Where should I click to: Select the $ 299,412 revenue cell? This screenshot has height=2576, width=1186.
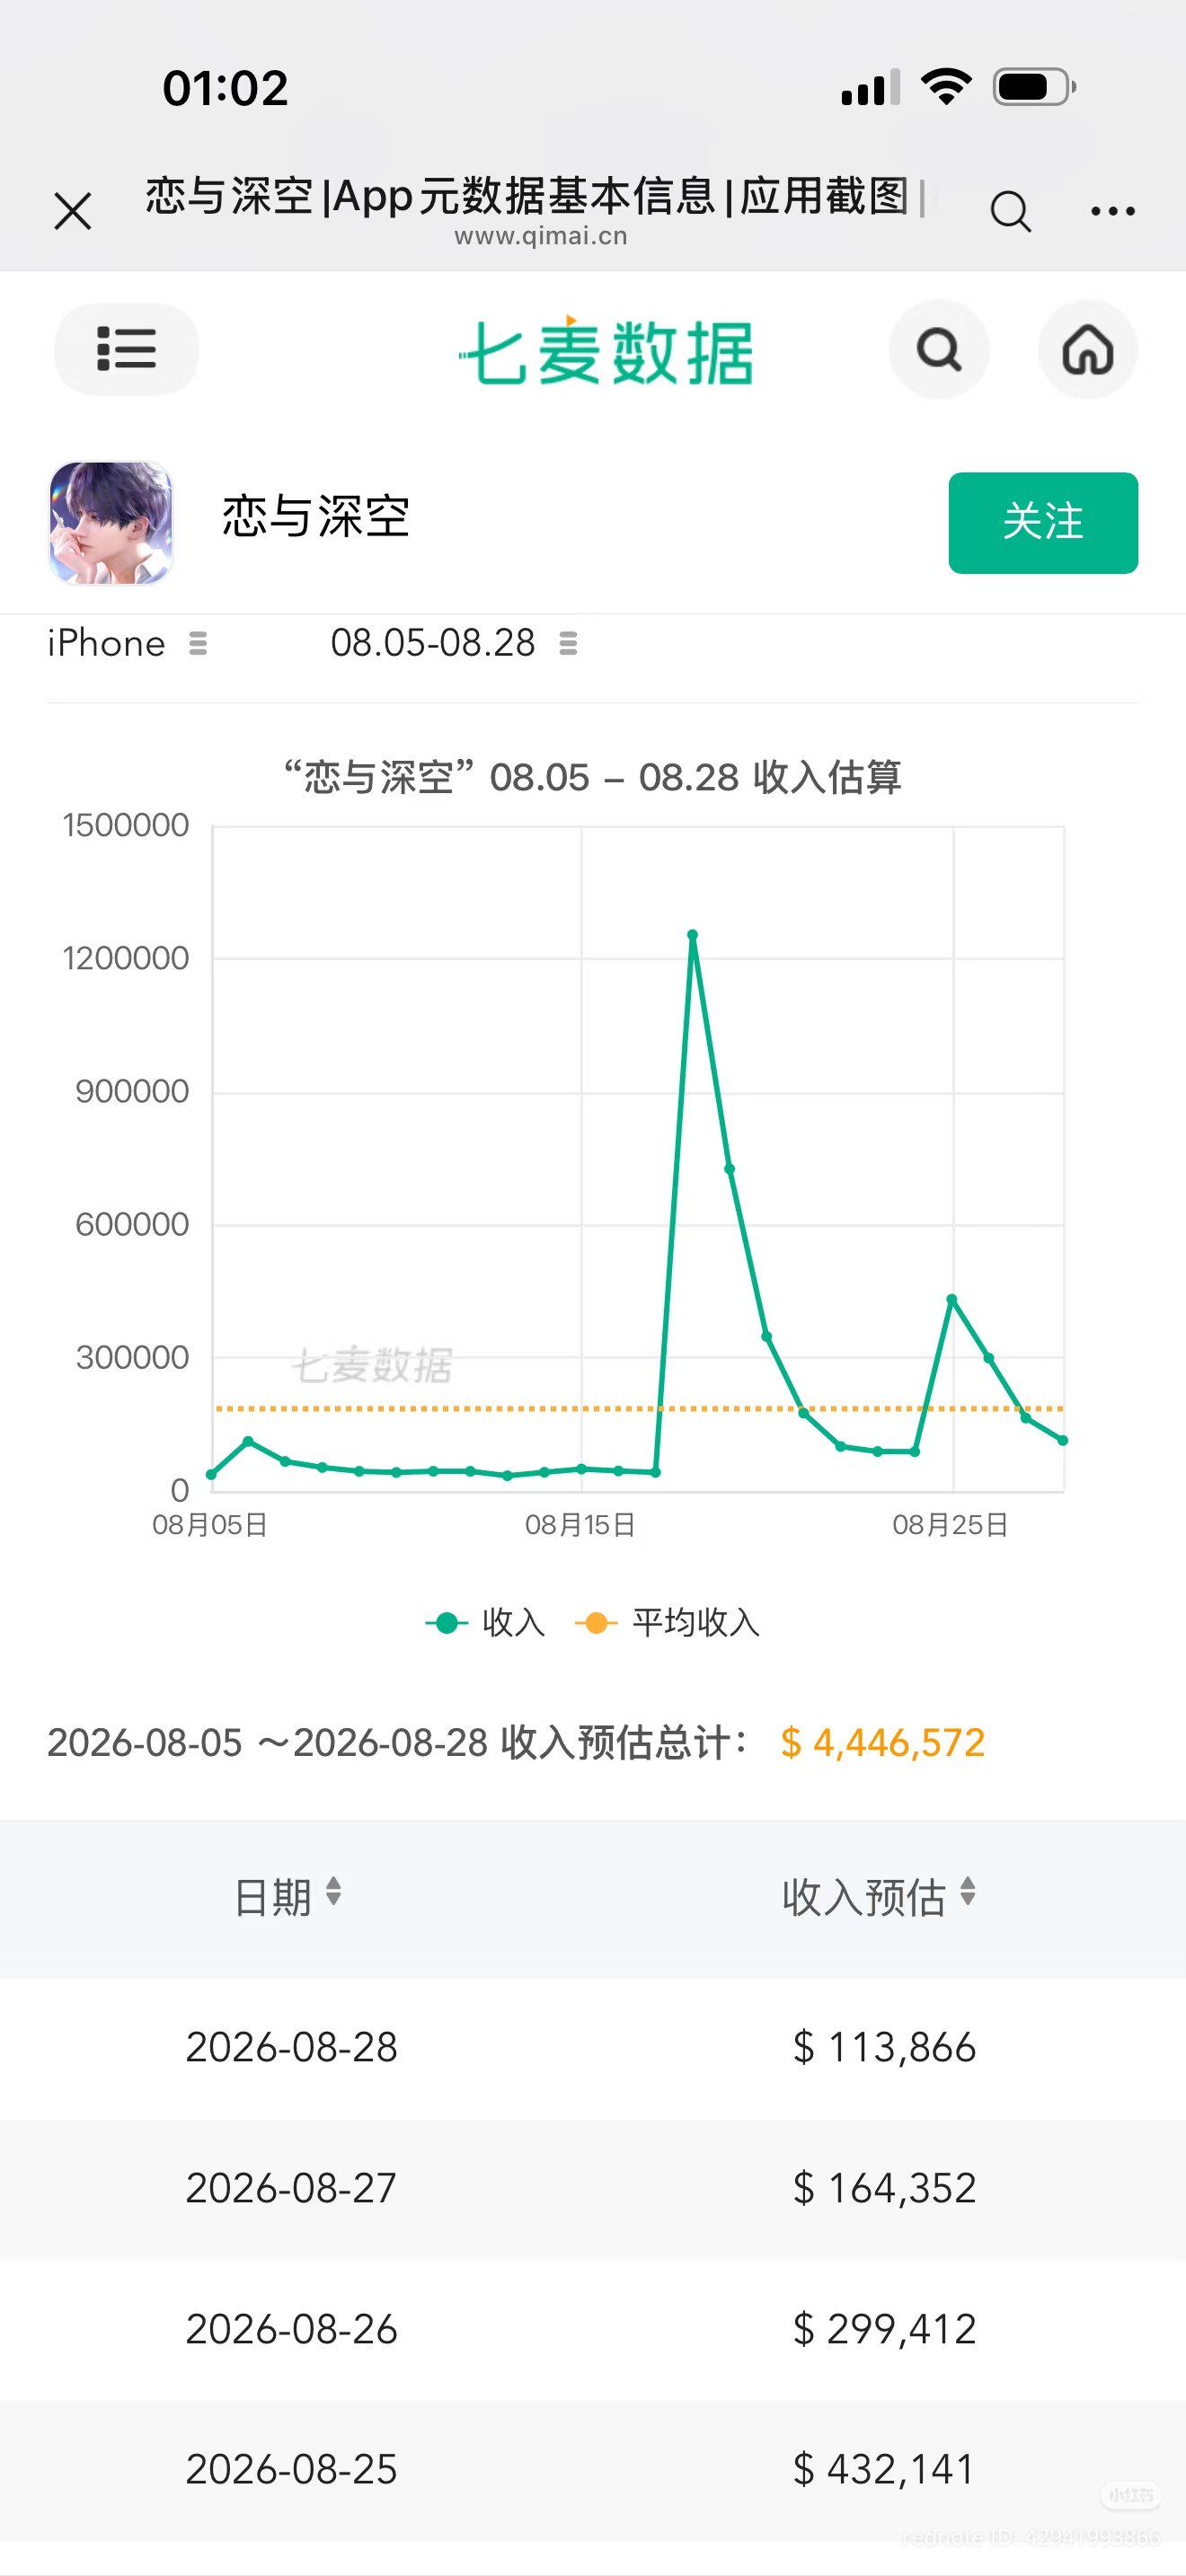(884, 2329)
